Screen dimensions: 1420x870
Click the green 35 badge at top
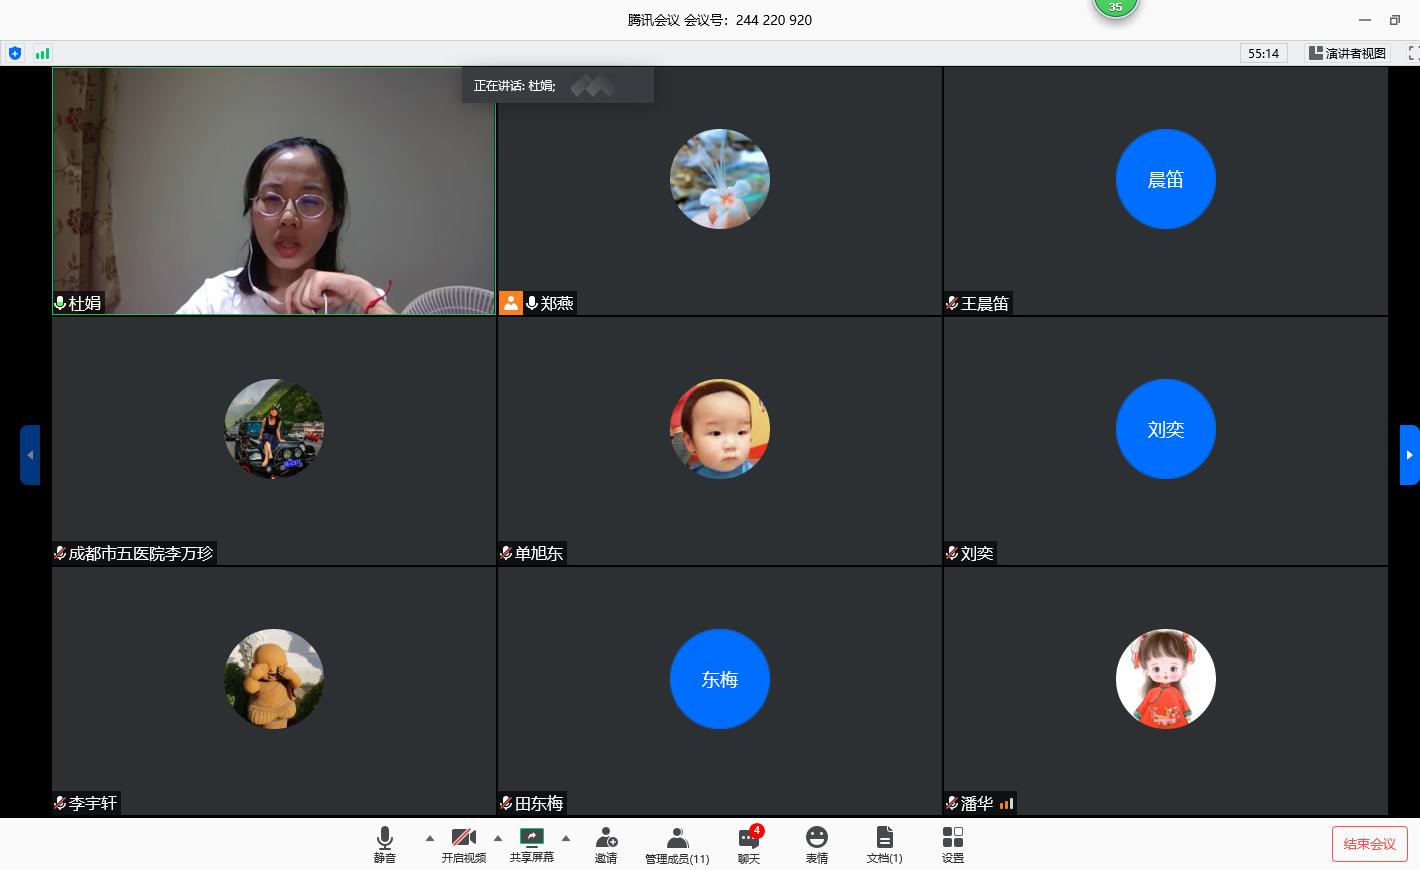point(1115,7)
